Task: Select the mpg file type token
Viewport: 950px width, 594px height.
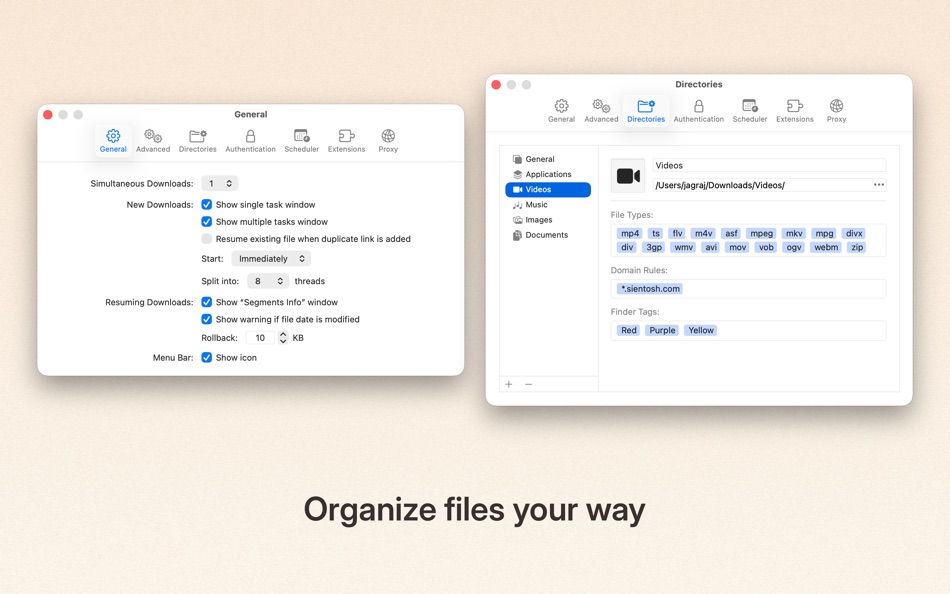Action: click(824, 233)
